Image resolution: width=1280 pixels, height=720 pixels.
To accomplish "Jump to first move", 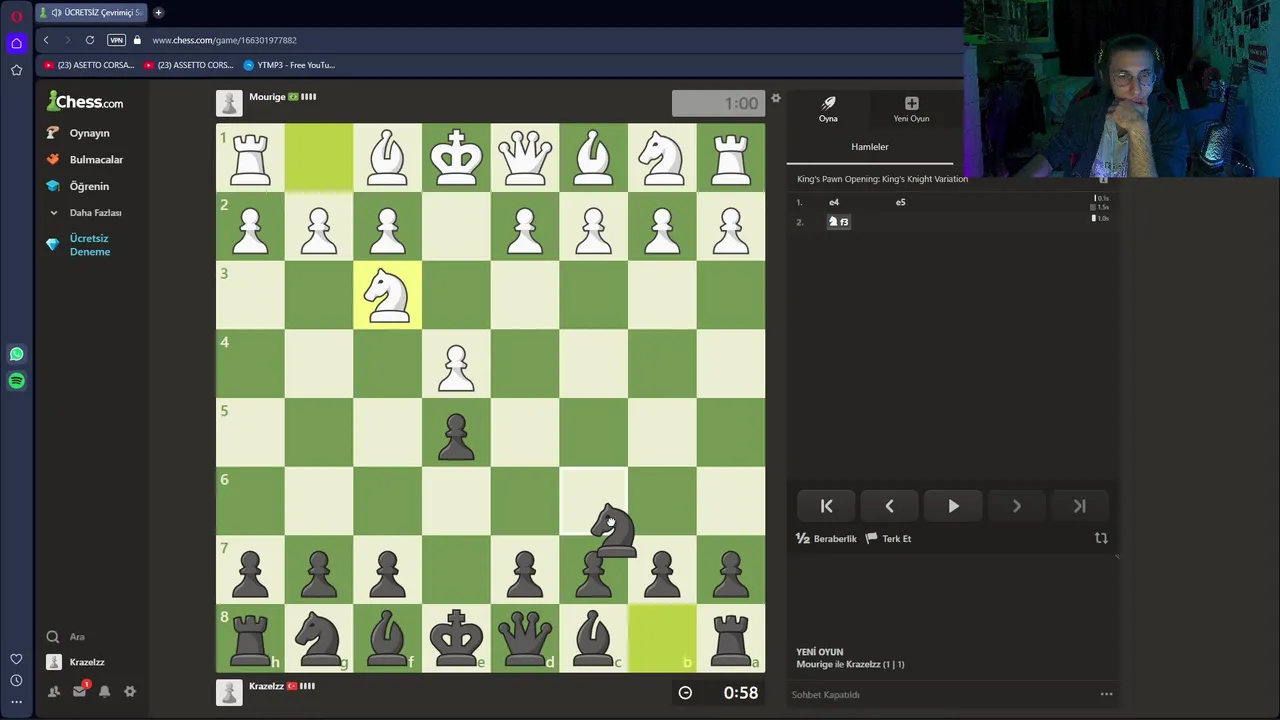I will pyautogui.click(x=826, y=506).
